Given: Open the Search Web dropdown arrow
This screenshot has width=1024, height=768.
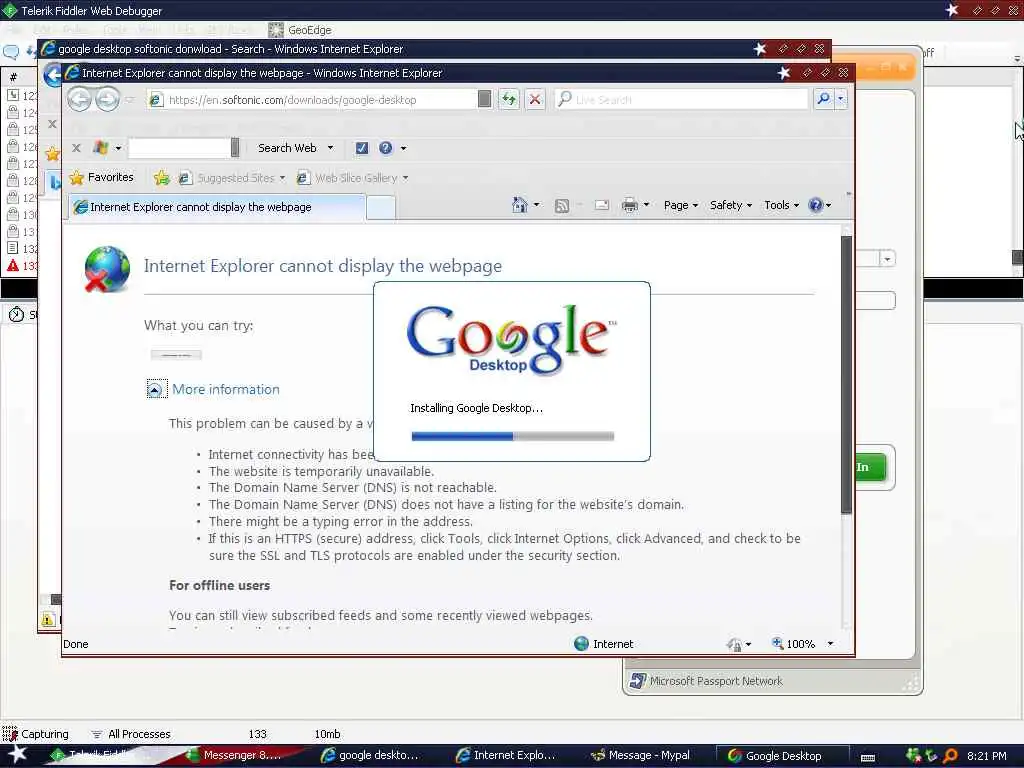Looking at the screenshot, I should point(330,148).
